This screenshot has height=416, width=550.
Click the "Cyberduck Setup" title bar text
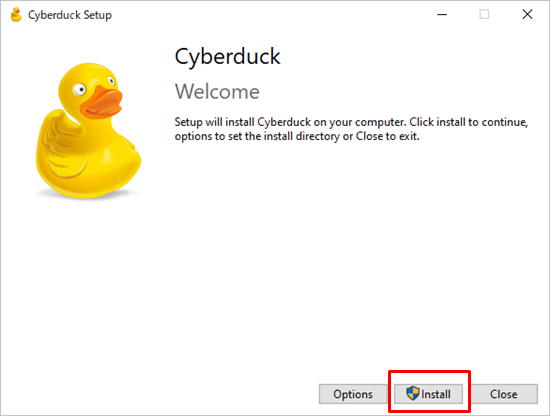70,15
